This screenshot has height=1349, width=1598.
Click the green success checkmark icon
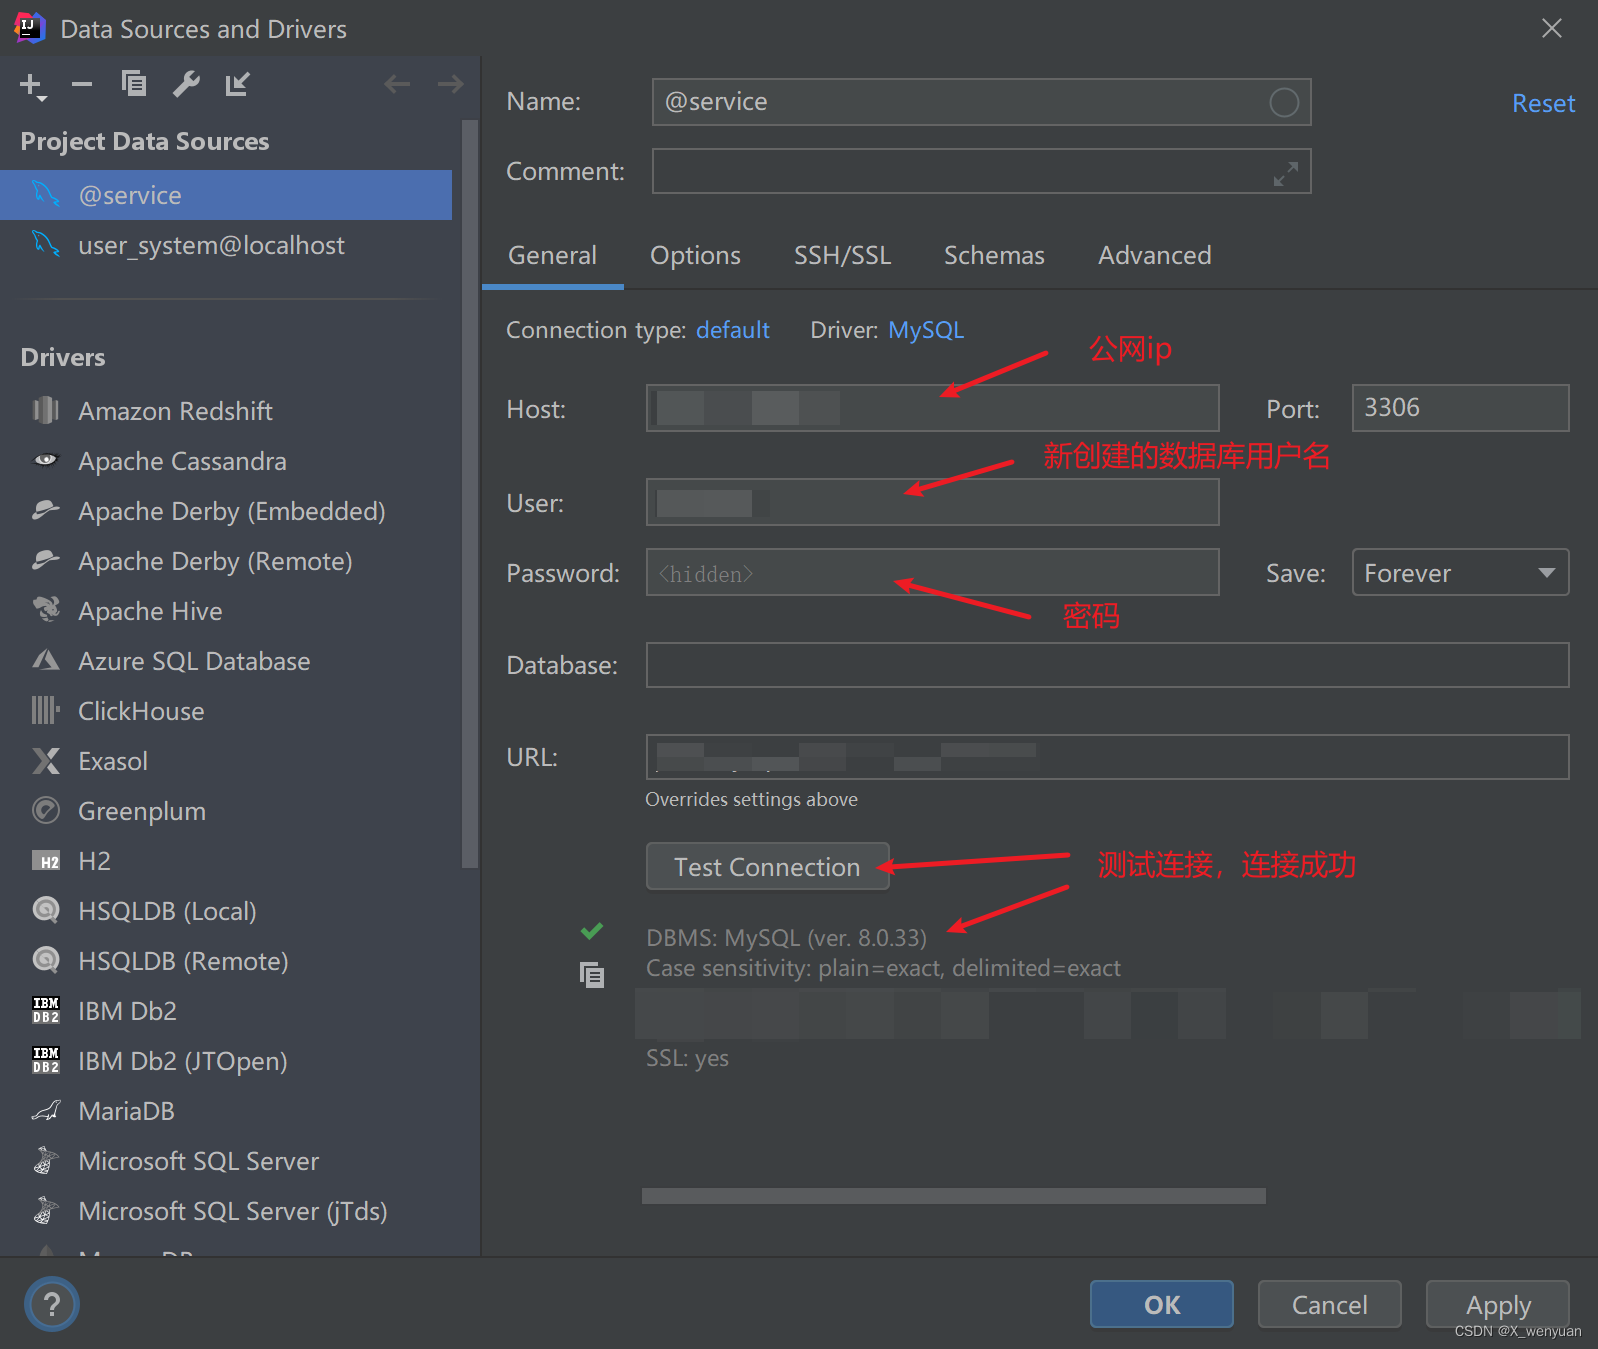point(592,931)
